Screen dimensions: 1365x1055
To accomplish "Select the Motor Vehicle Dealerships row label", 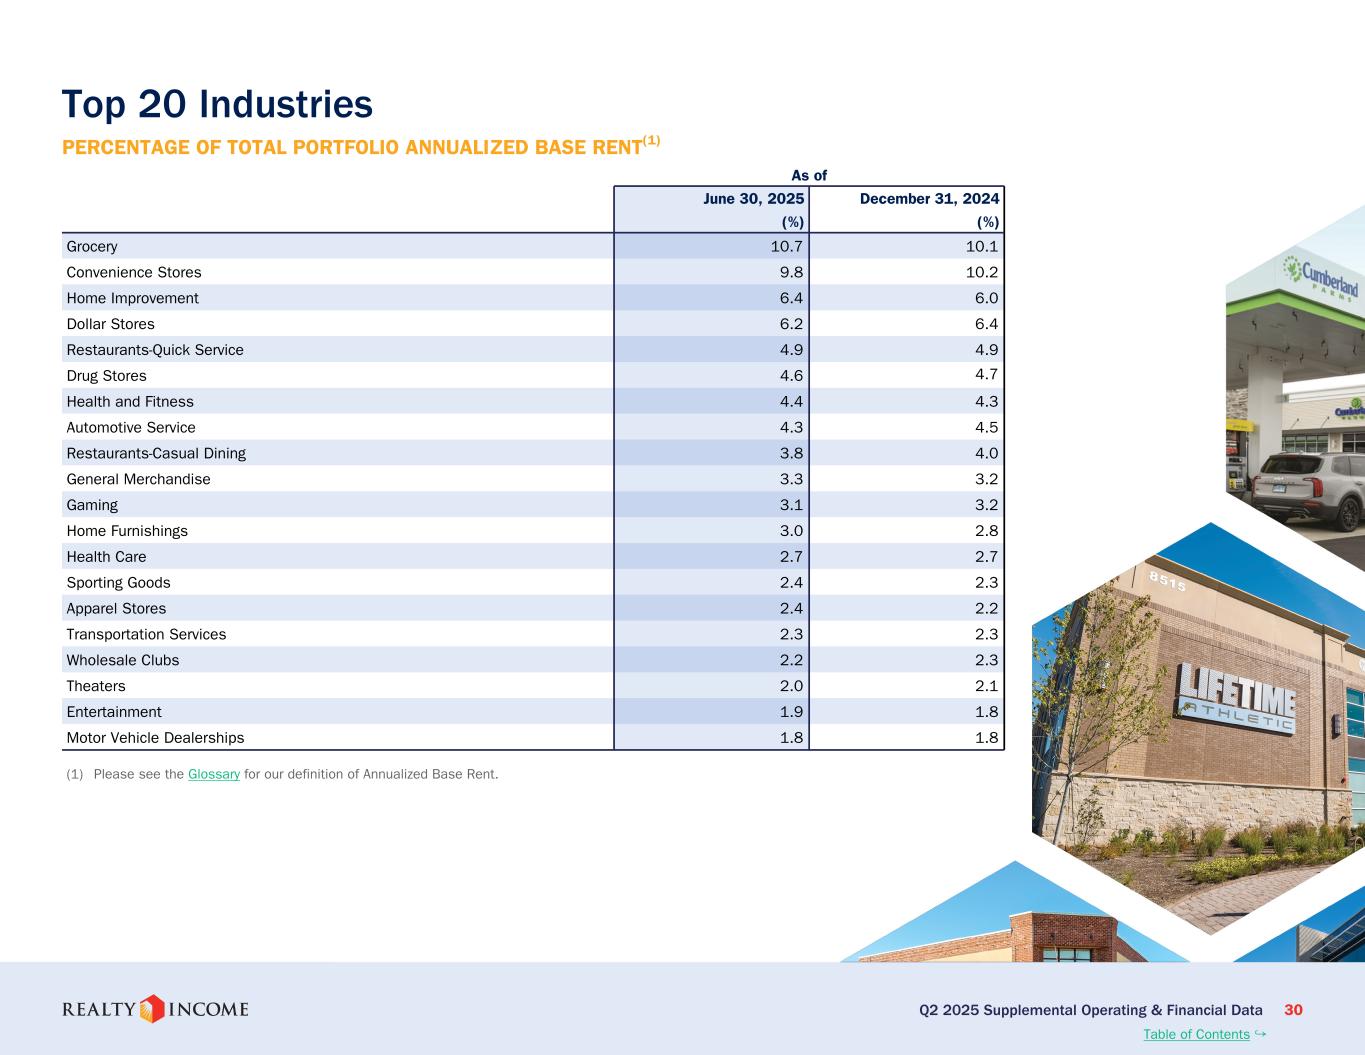I will 155,738.
